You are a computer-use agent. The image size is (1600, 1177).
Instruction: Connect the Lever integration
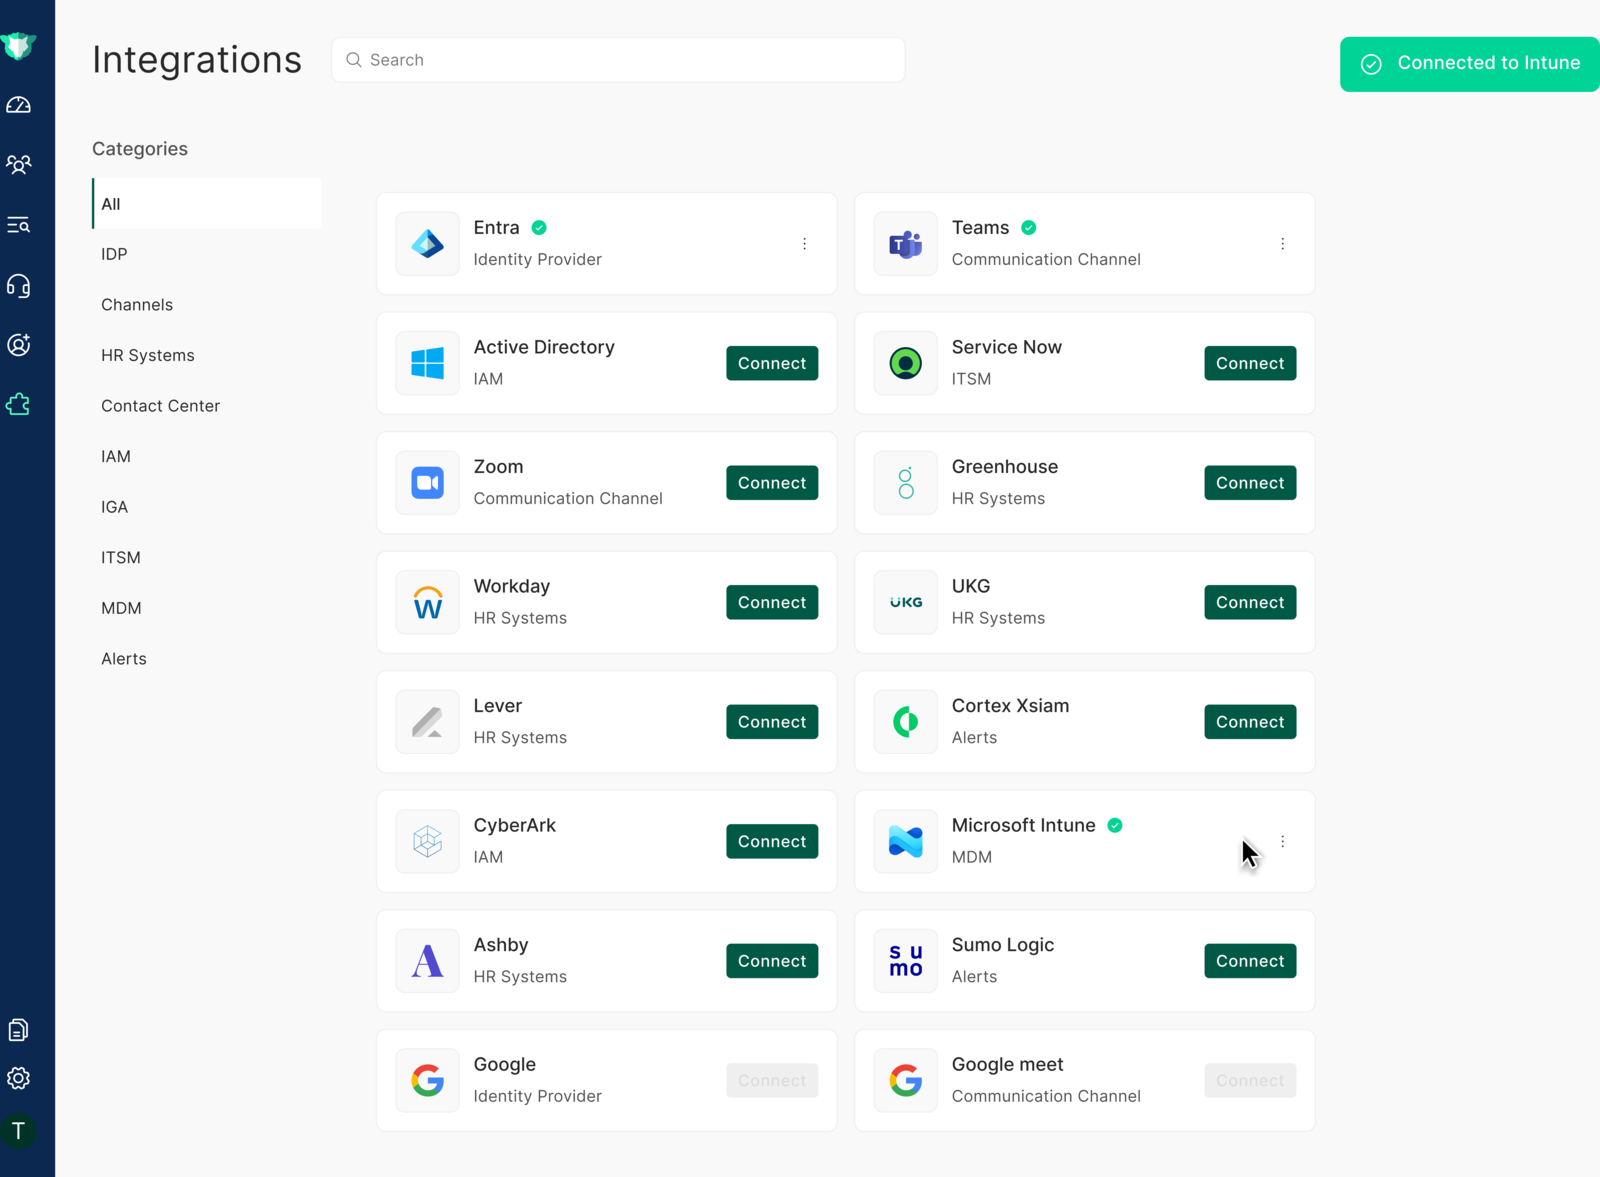tap(772, 722)
